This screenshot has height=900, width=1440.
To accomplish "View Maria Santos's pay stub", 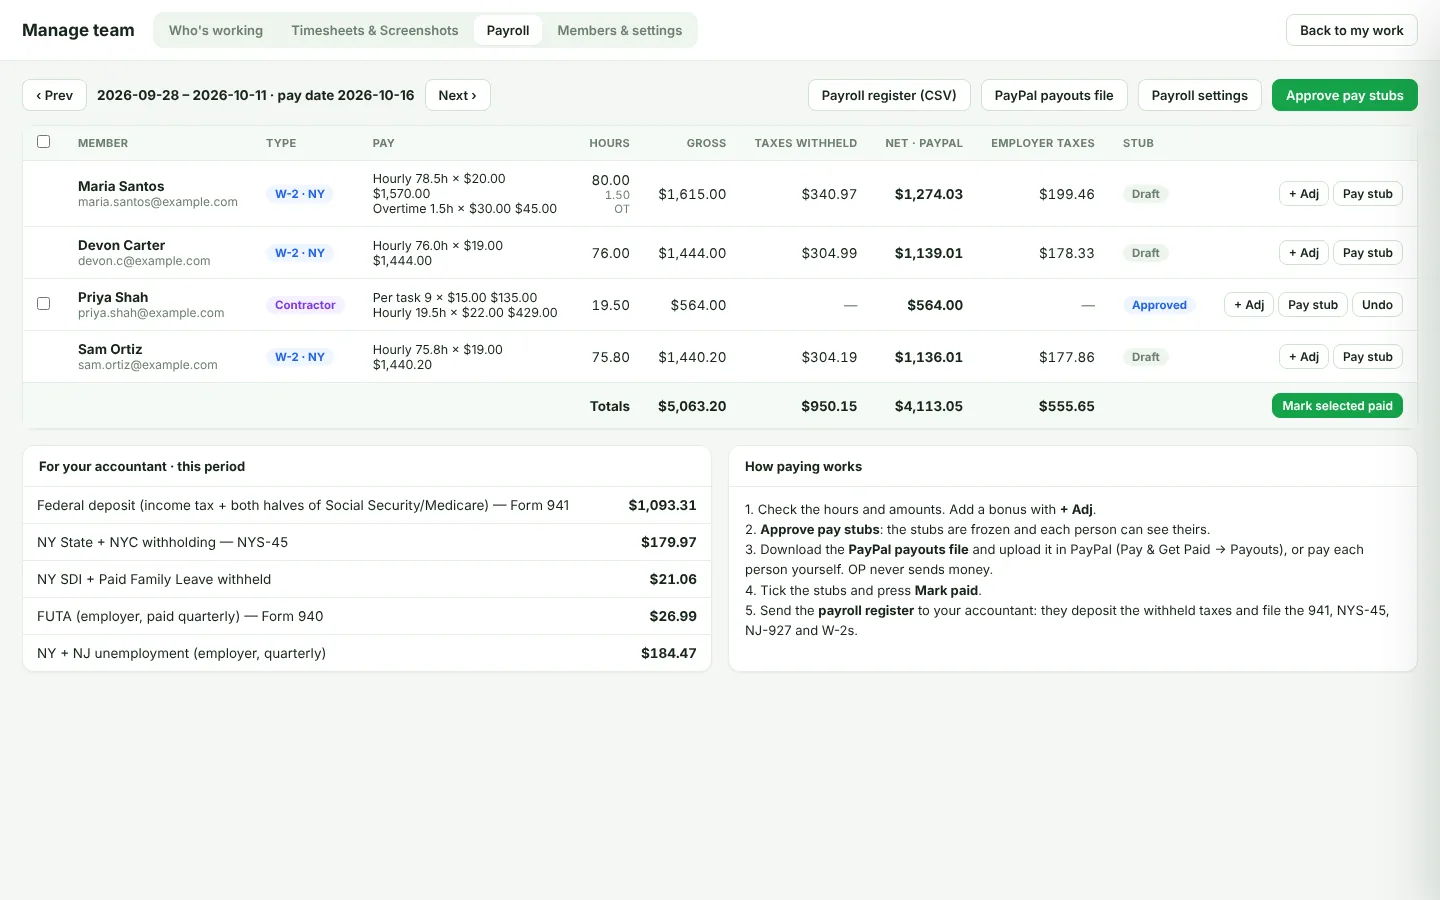I will coord(1368,194).
